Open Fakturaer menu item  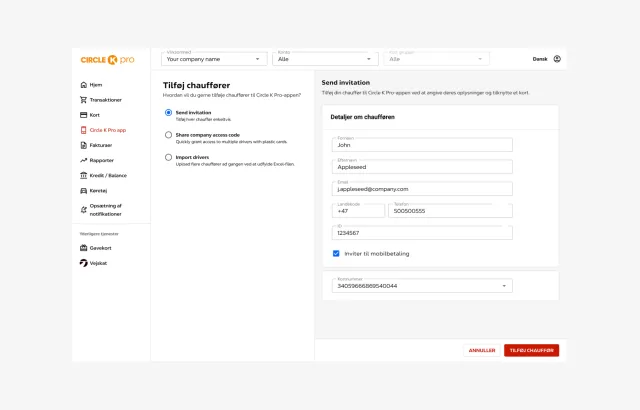tap(101, 145)
